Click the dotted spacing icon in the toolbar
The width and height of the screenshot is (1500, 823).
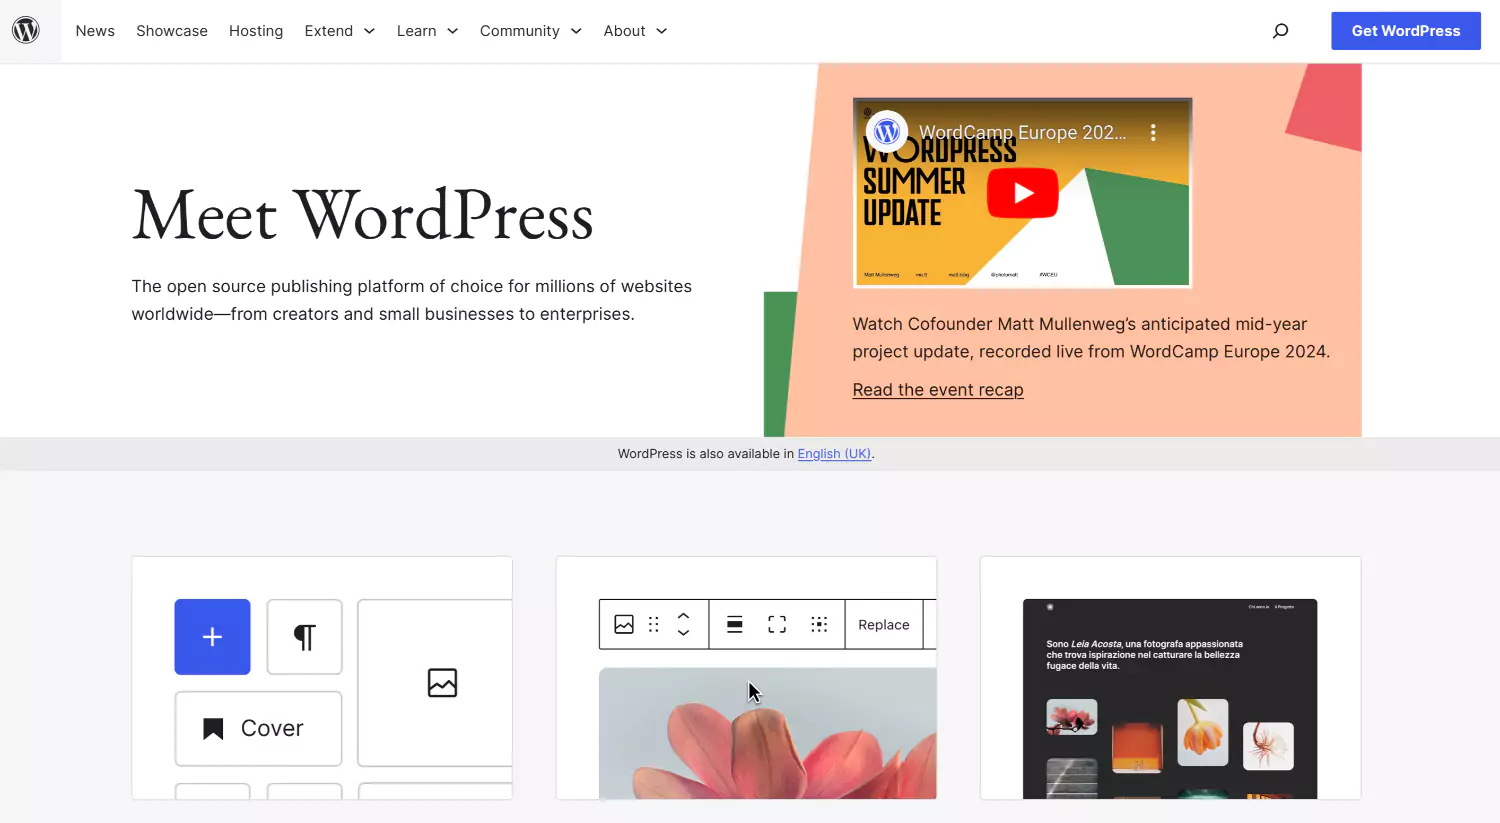point(819,624)
